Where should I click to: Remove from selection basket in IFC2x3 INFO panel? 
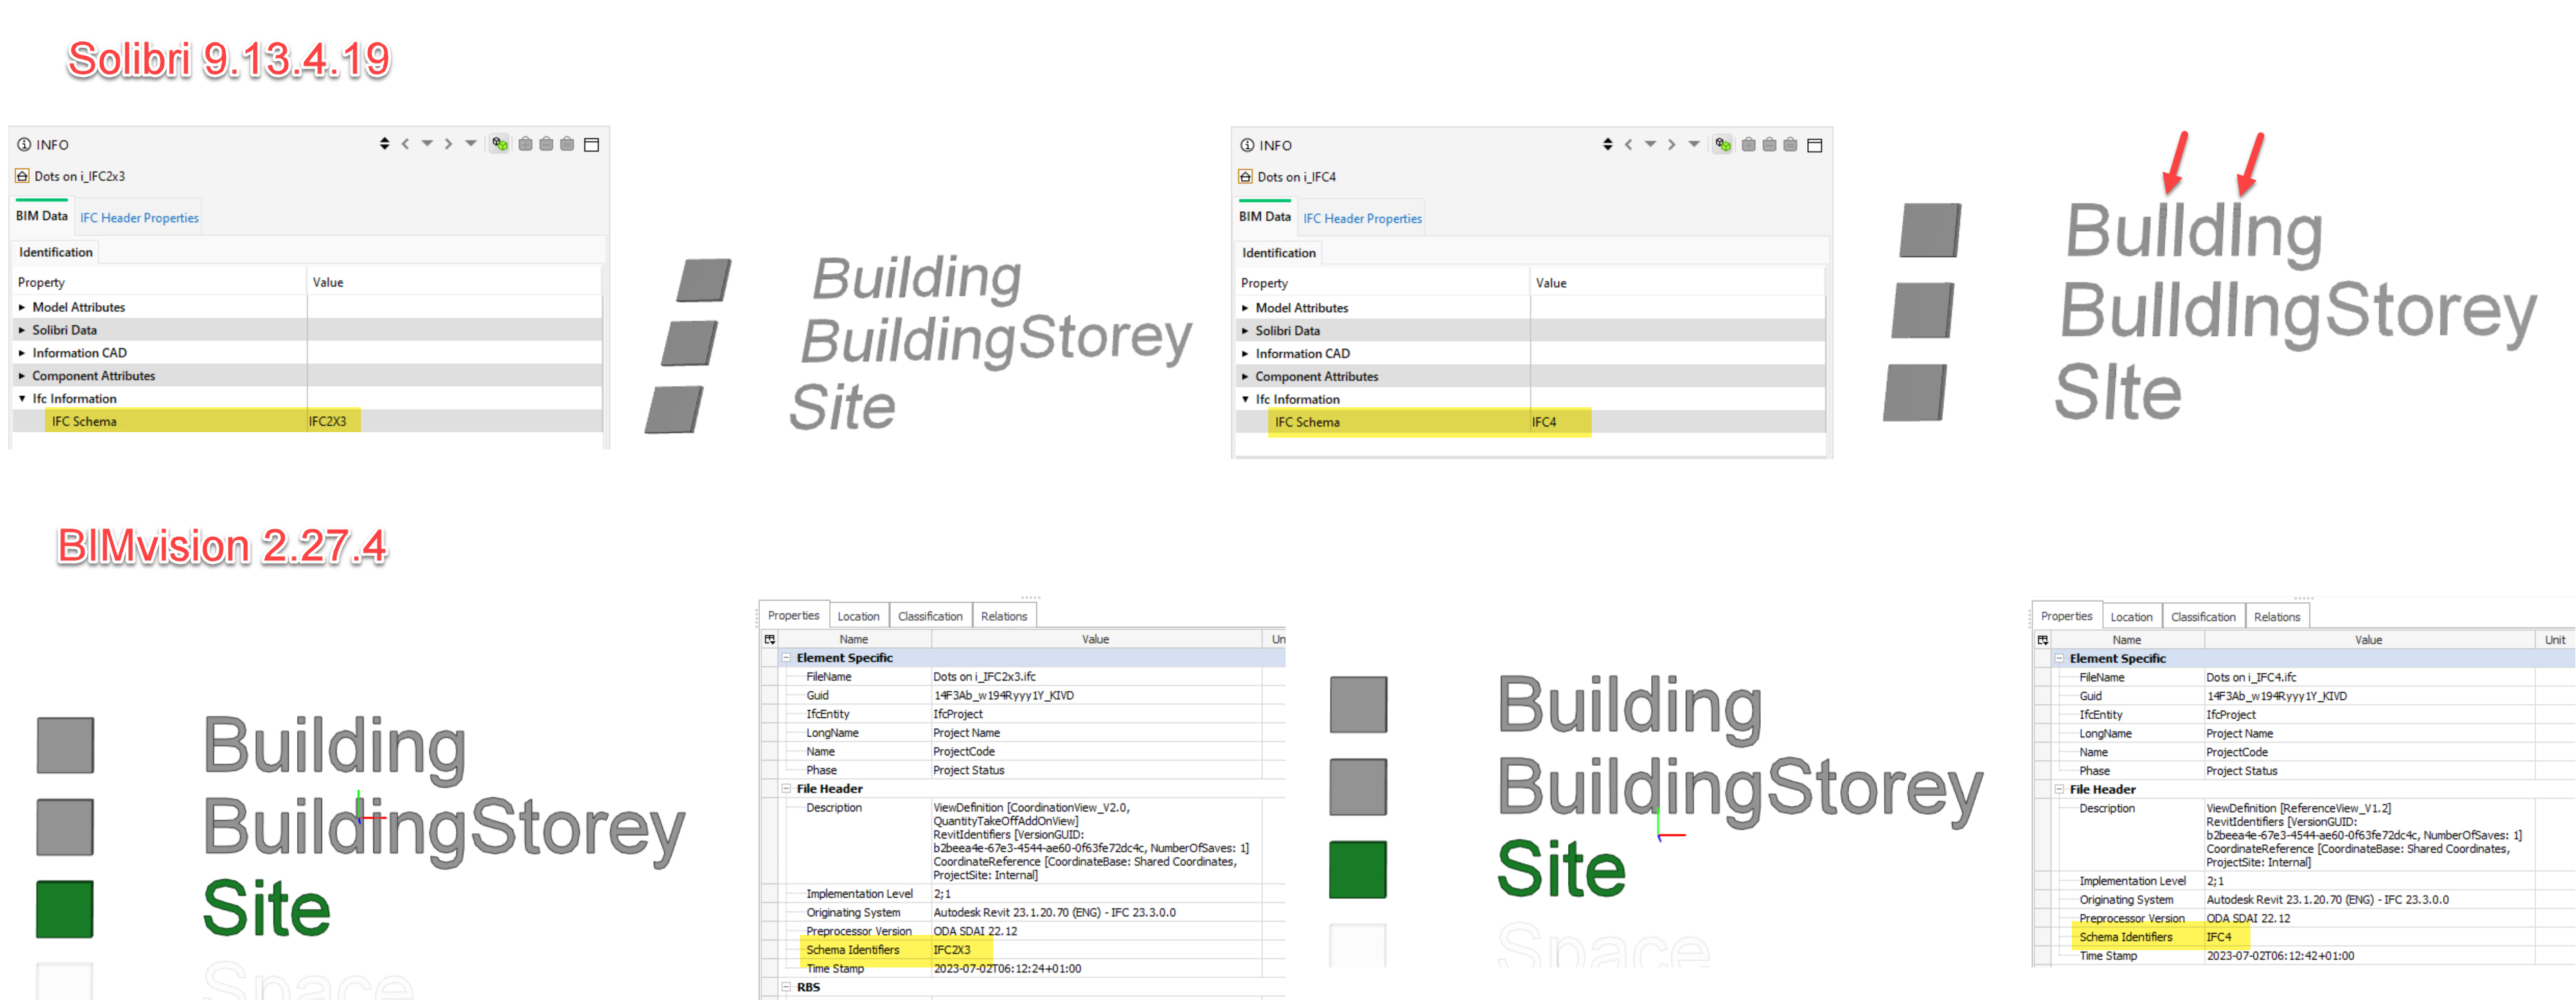(x=546, y=144)
